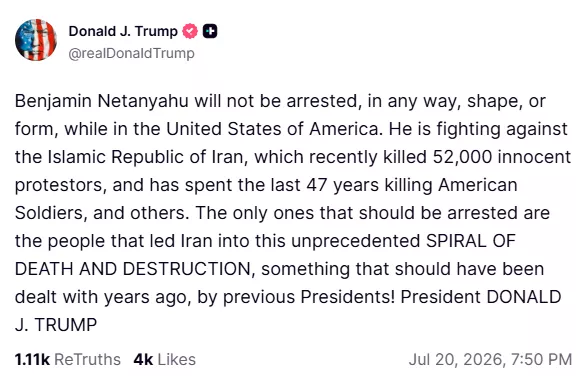This screenshot has height=376, width=583.
Task: Click the Likes label
Action: click(177, 360)
